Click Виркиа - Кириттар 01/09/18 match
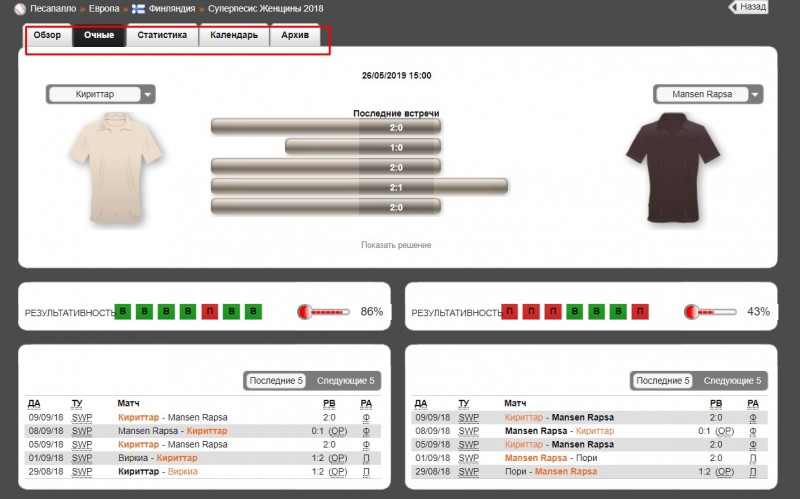Image resolution: width=800 pixels, height=499 pixels. pyautogui.click(x=158, y=458)
